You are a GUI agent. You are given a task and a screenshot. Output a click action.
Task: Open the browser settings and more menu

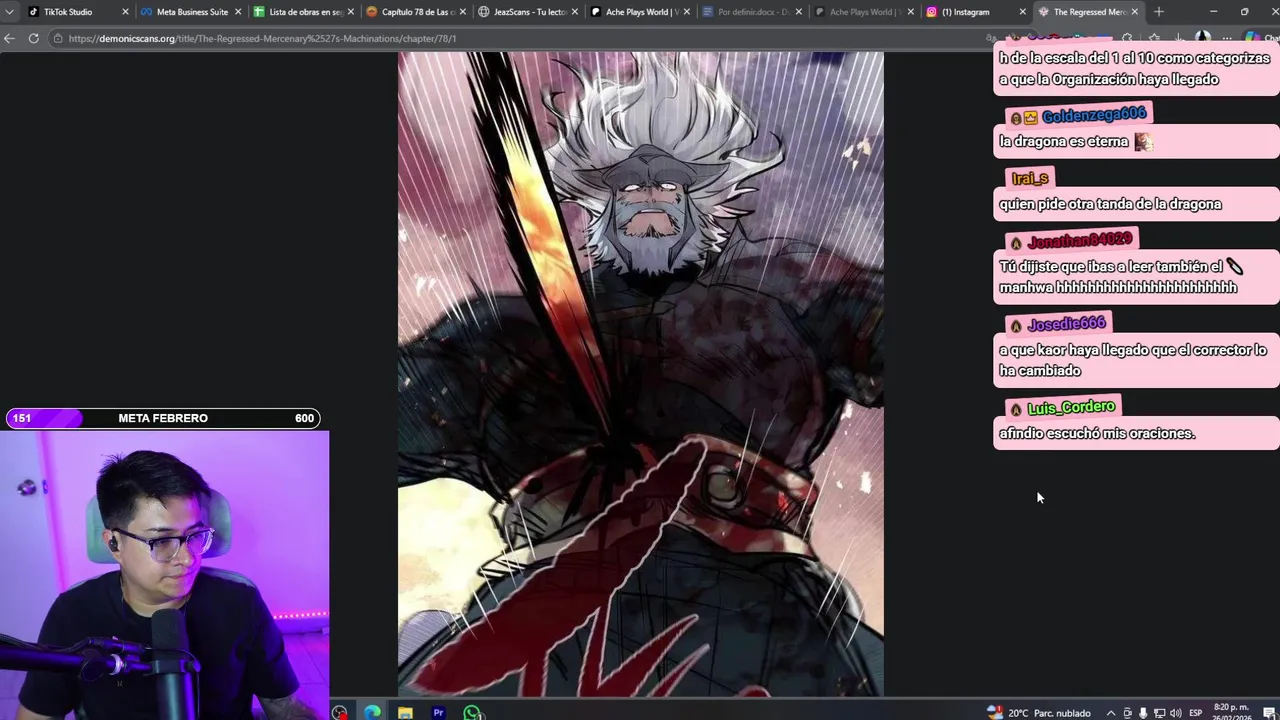pos(1228,38)
